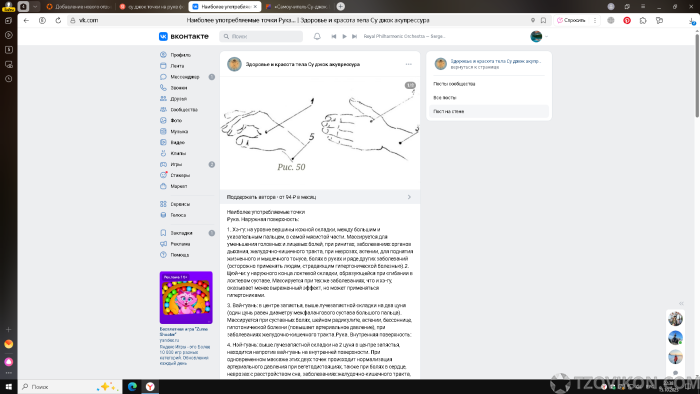Image resolution: width=700 pixels, height=394 pixels.
Task: Open Игры in the sidebar
Action: tap(176, 164)
